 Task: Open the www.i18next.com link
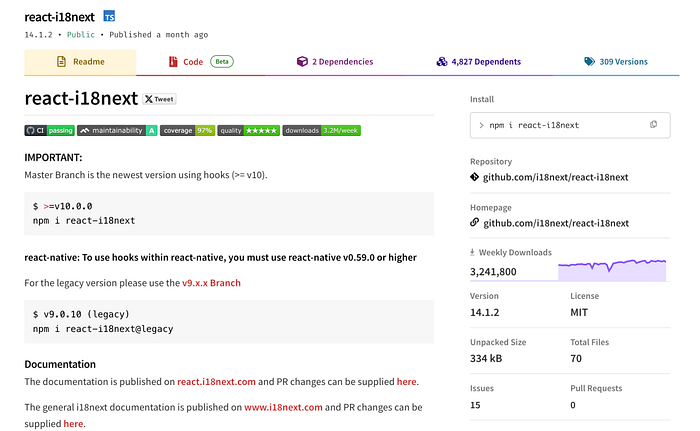[x=283, y=407]
